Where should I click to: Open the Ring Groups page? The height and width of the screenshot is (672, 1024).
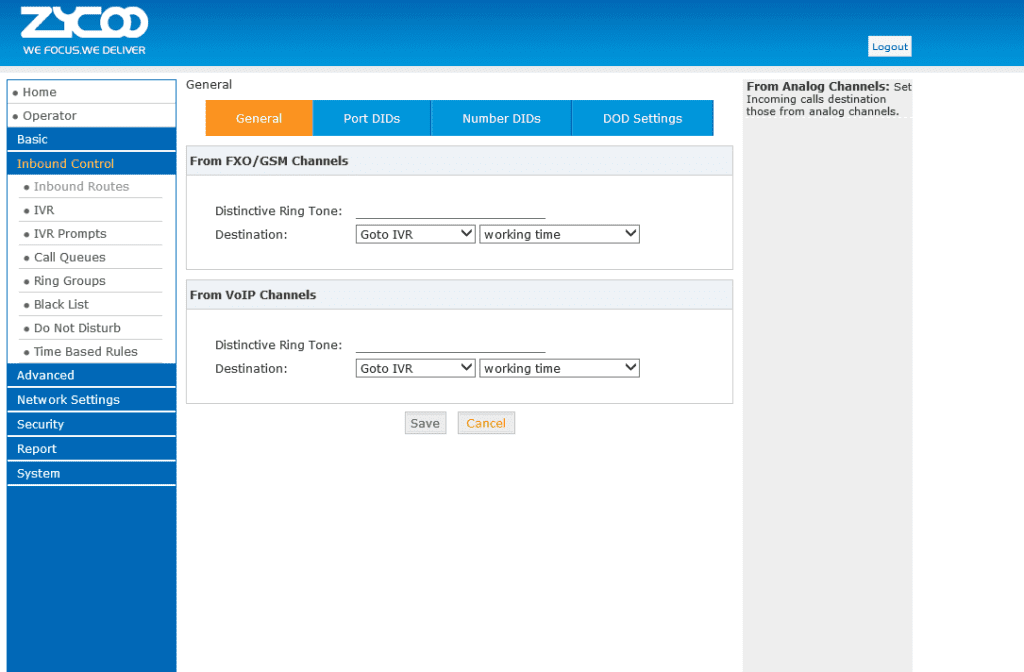coord(69,281)
